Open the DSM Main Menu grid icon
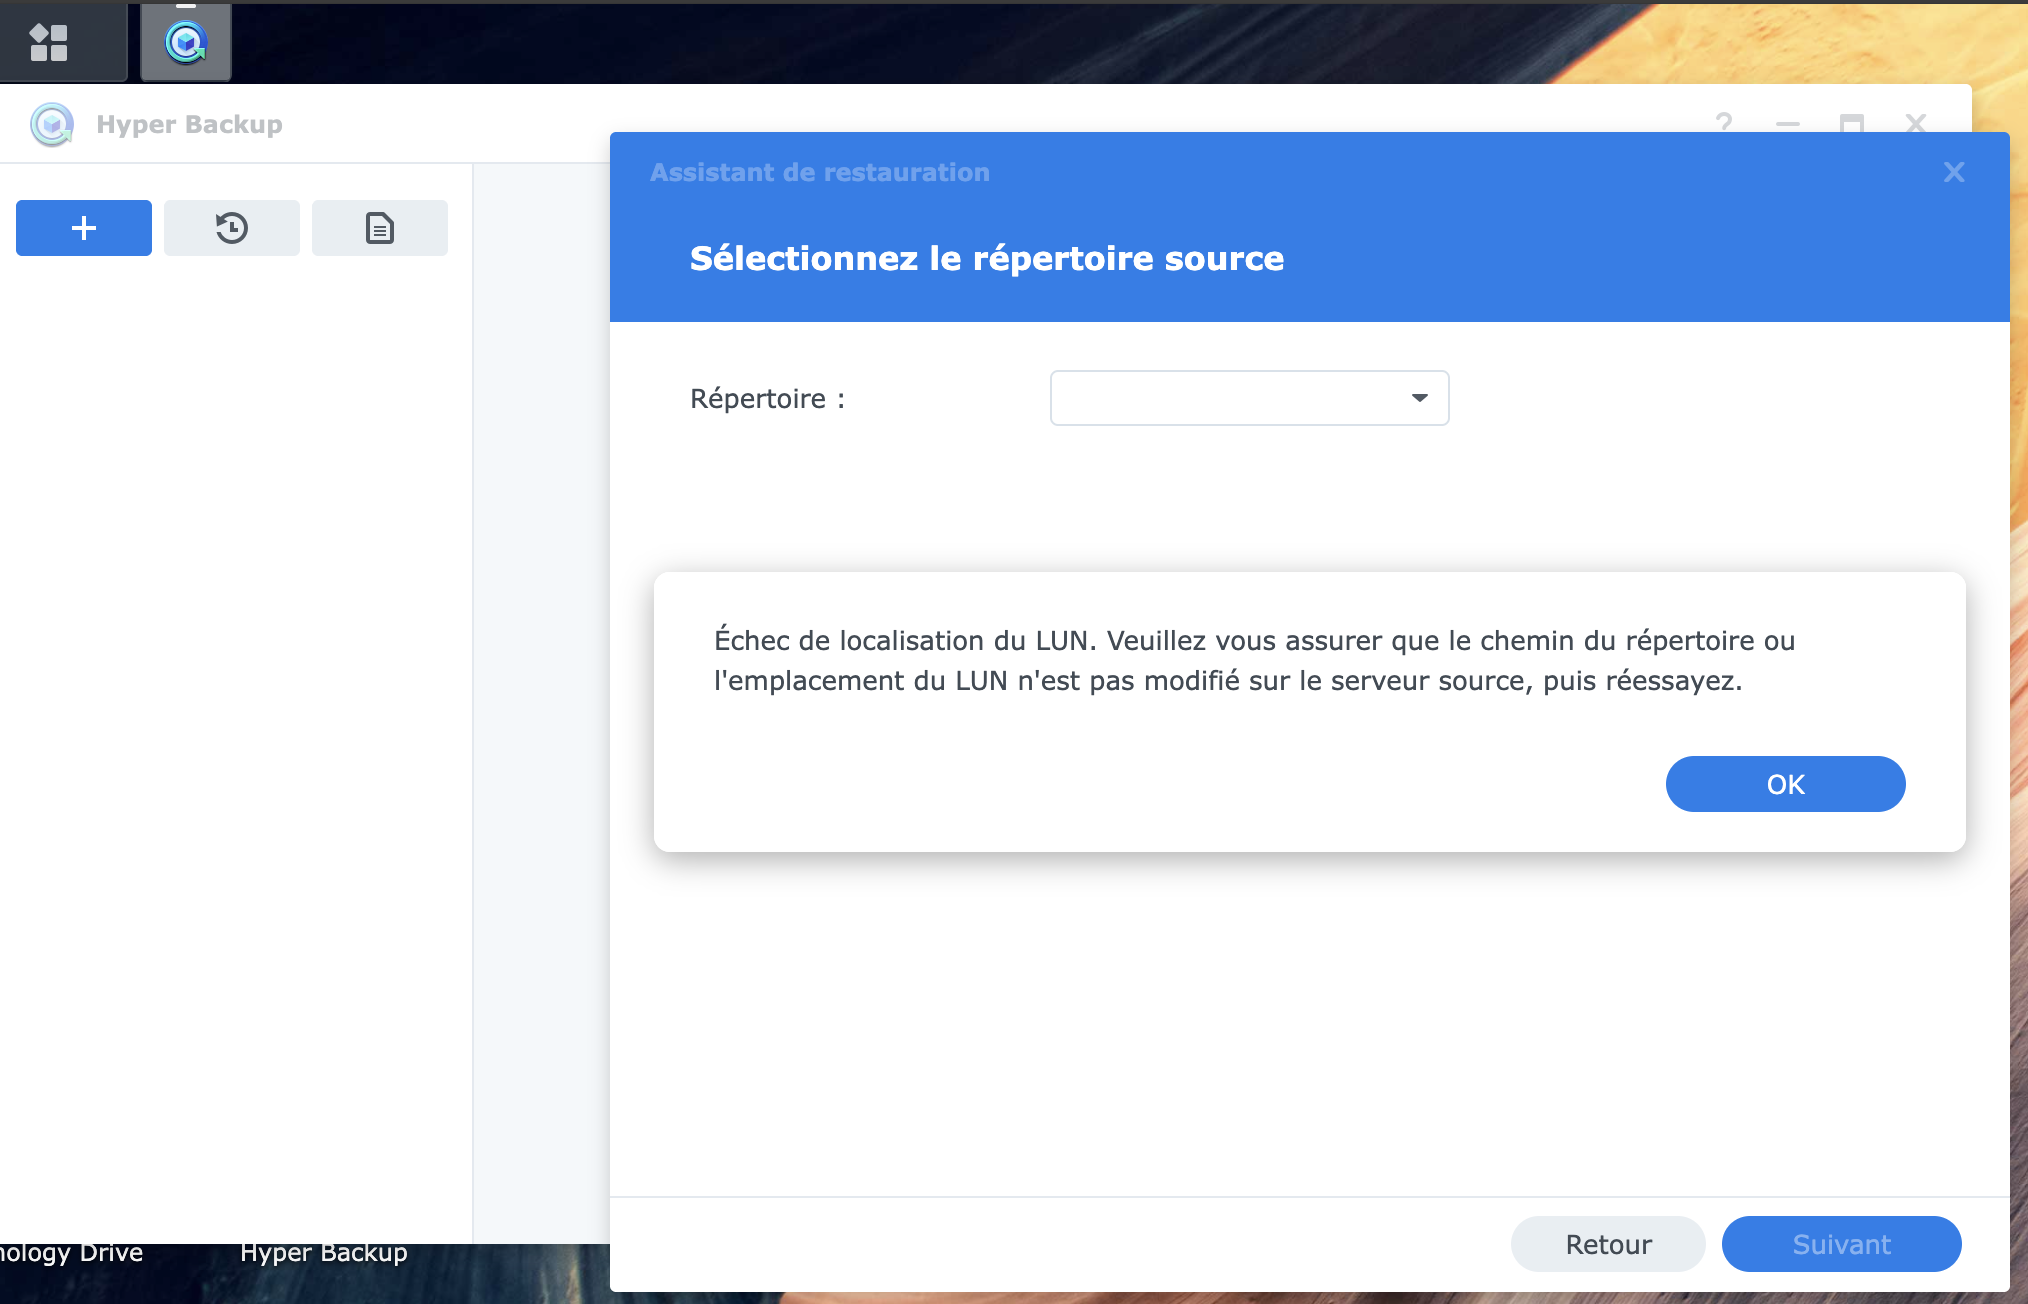The height and width of the screenshot is (1304, 2028). [48, 42]
